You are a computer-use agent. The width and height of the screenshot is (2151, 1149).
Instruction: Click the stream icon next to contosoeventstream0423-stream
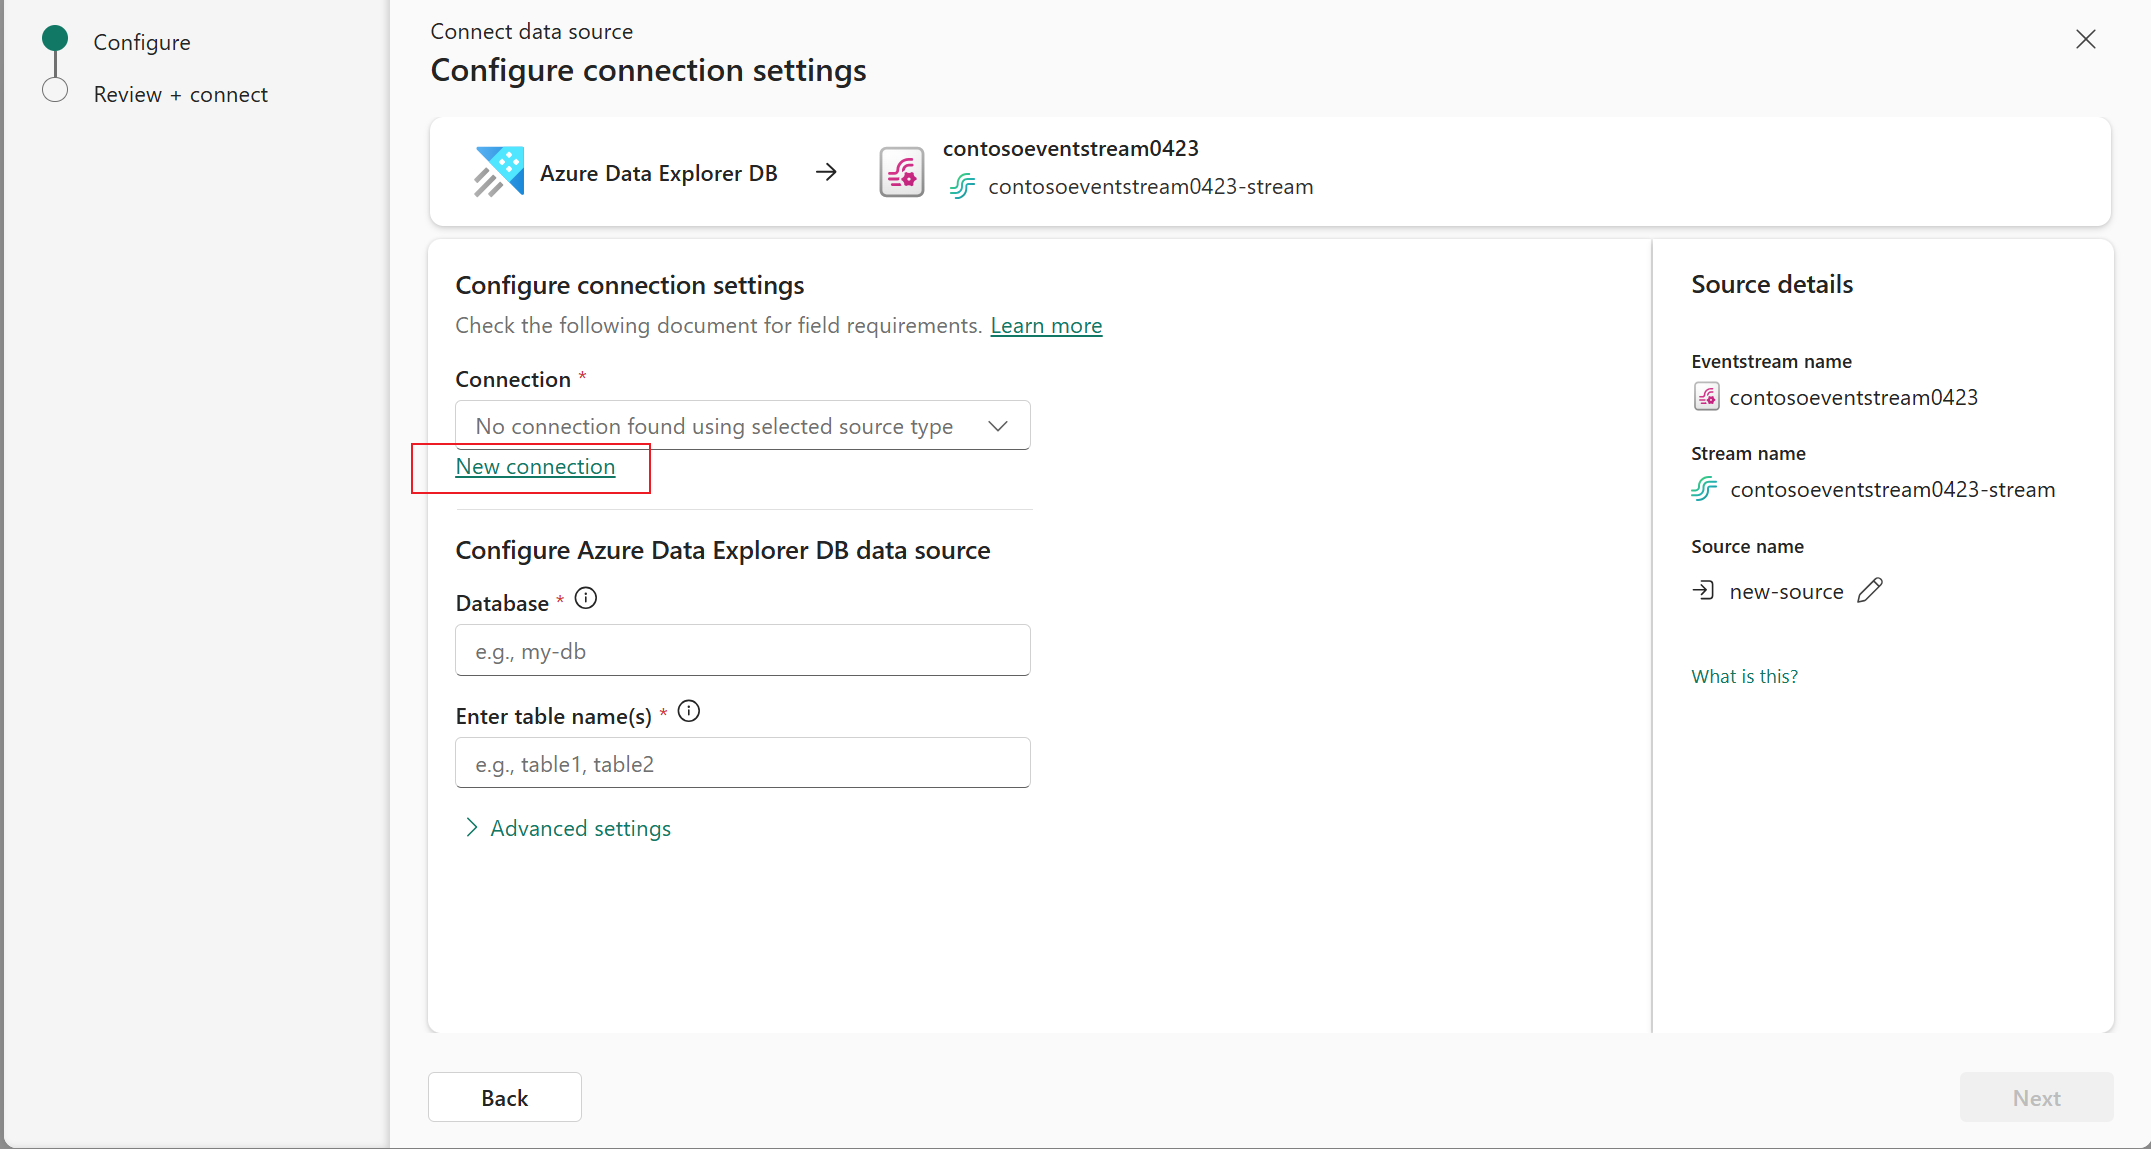(x=961, y=186)
